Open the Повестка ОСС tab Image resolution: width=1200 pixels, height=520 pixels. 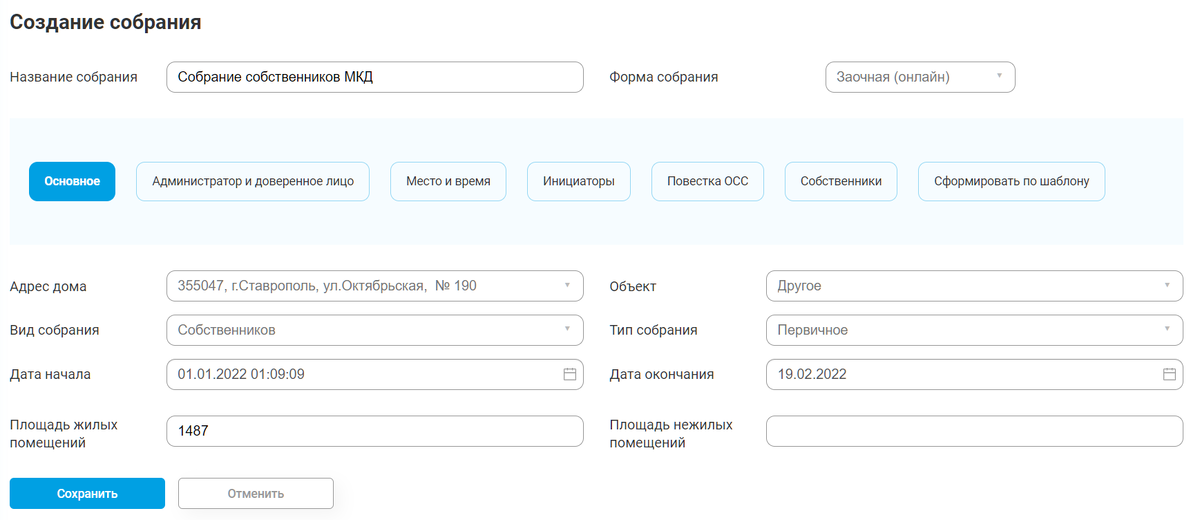pos(708,182)
